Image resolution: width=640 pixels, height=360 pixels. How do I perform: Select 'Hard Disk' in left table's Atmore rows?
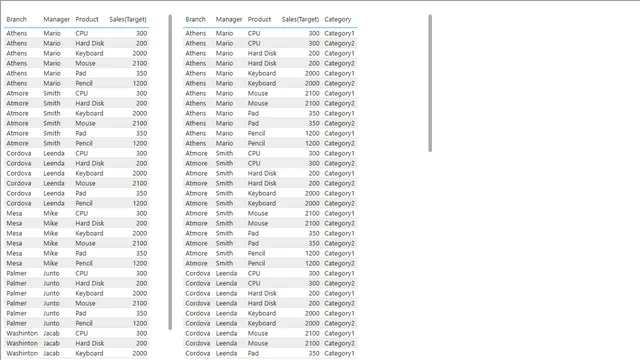pyautogui.click(x=89, y=103)
